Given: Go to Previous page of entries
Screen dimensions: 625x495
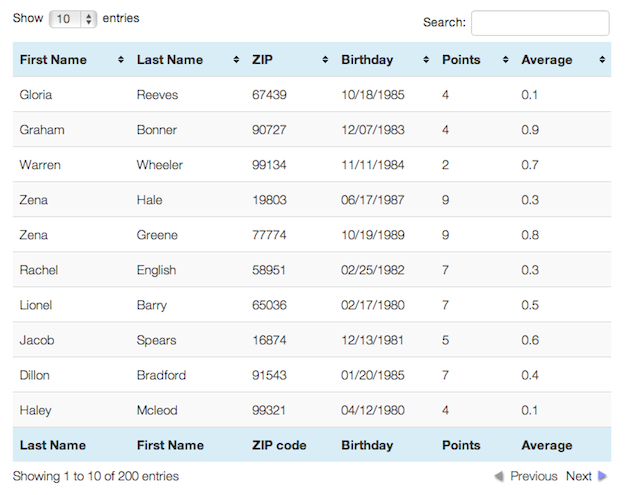Looking at the screenshot, I should [x=533, y=477].
